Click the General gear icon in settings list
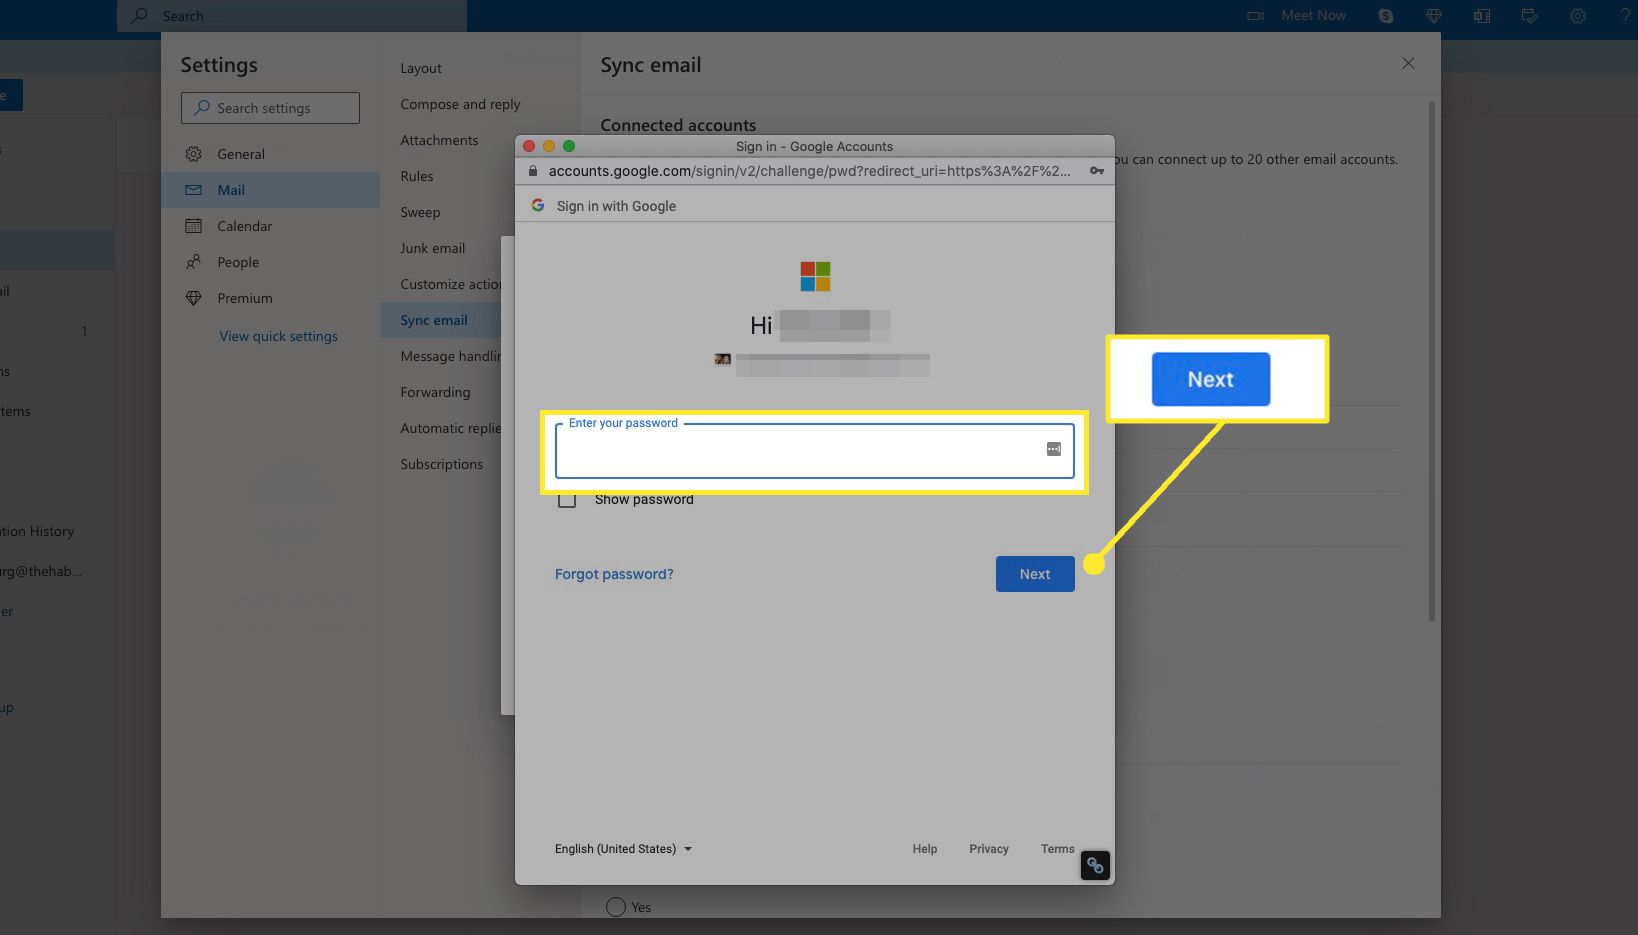Viewport: 1638px width, 935px height. click(x=194, y=154)
